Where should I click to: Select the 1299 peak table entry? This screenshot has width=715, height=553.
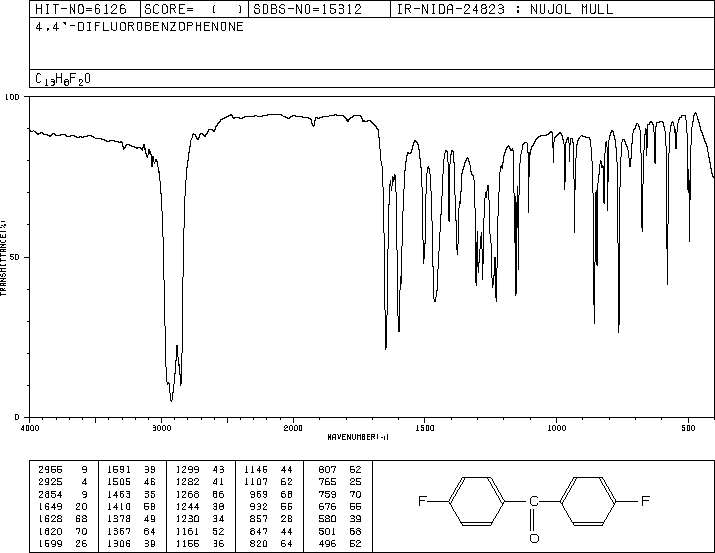click(x=200, y=469)
